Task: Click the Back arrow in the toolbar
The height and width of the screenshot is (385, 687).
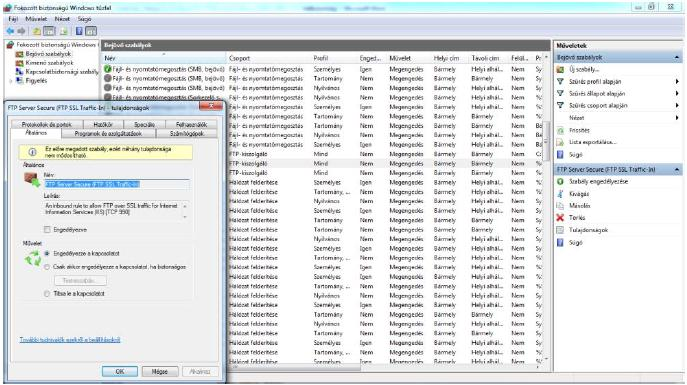Action: tap(10, 32)
